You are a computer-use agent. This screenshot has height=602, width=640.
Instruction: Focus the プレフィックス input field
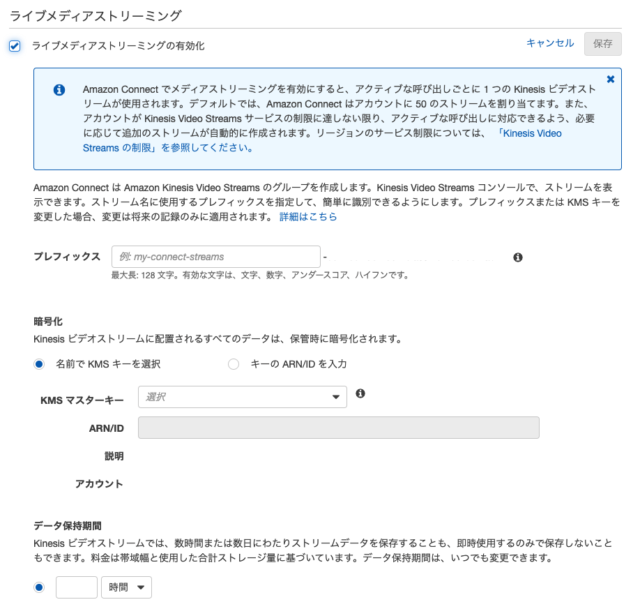pyautogui.click(x=216, y=257)
